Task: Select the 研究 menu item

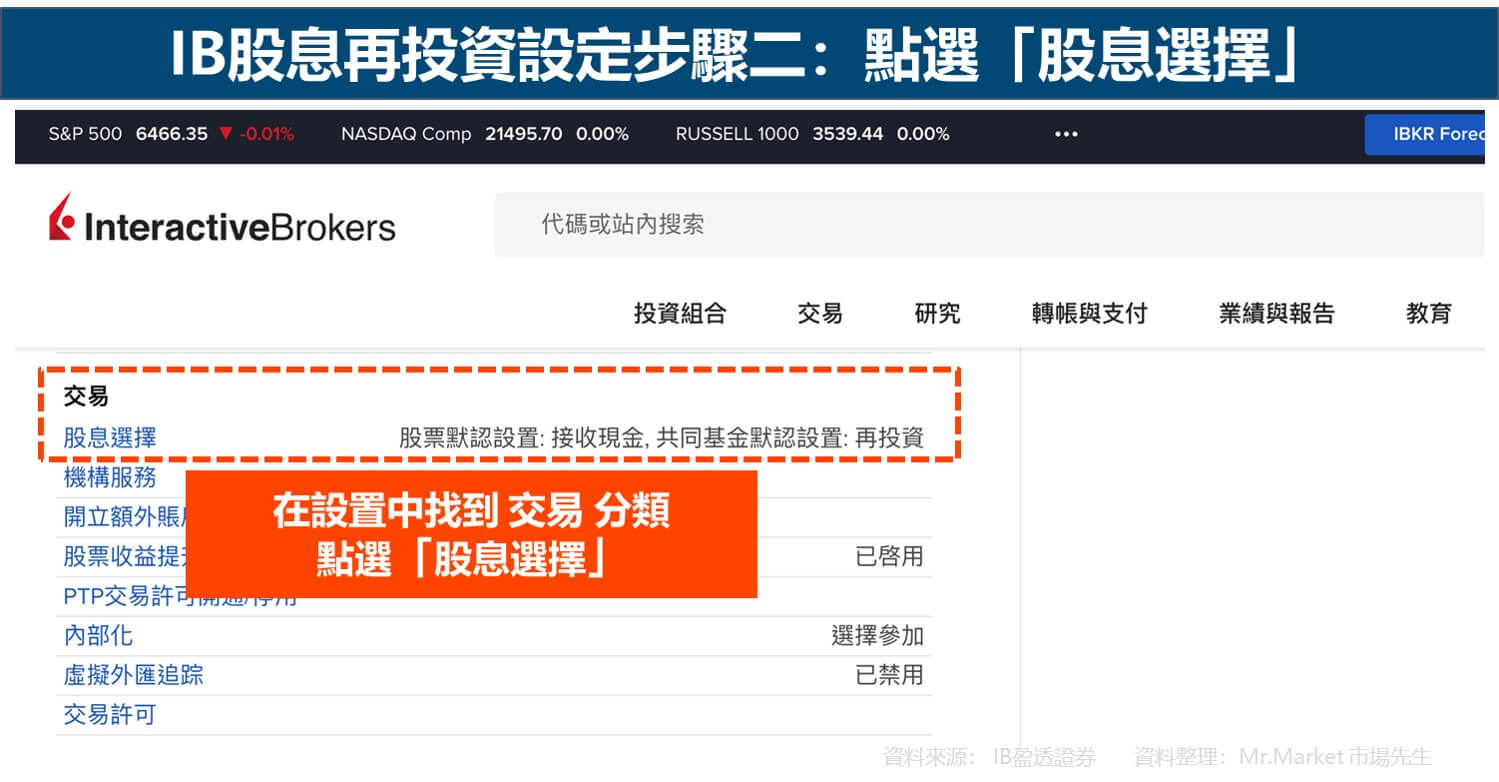Action: point(937,314)
